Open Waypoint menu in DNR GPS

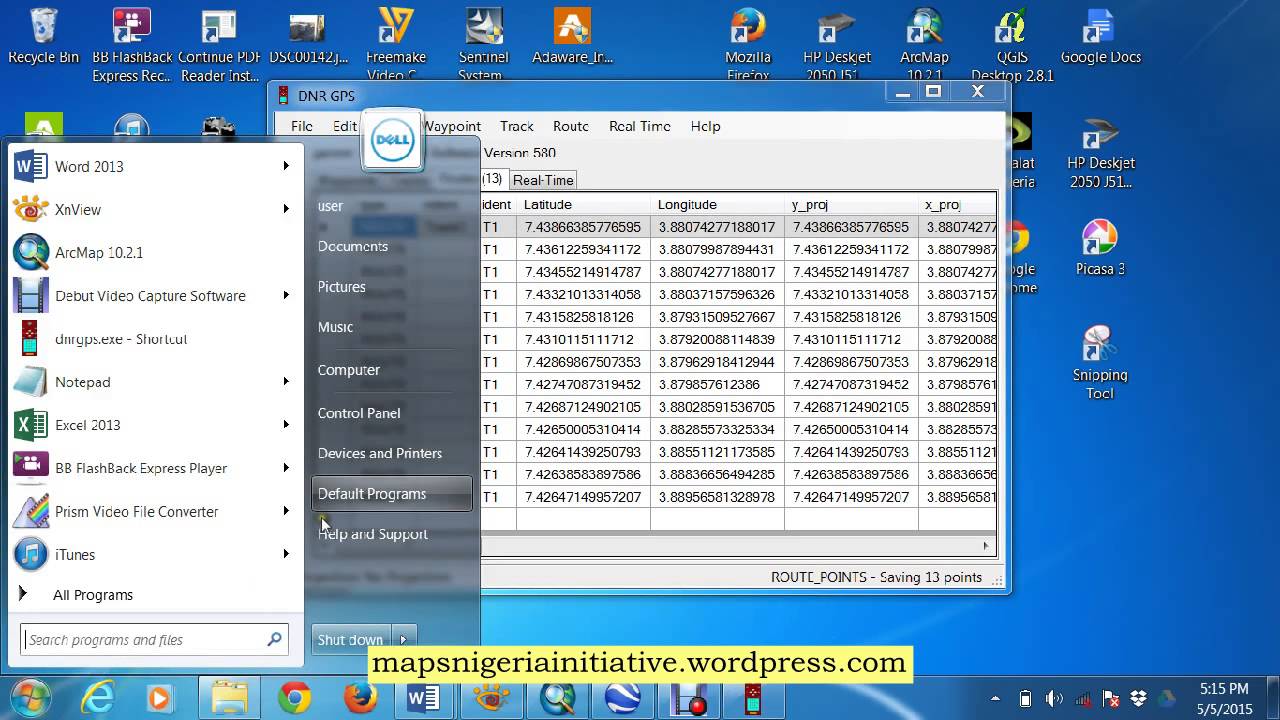click(x=452, y=126)
